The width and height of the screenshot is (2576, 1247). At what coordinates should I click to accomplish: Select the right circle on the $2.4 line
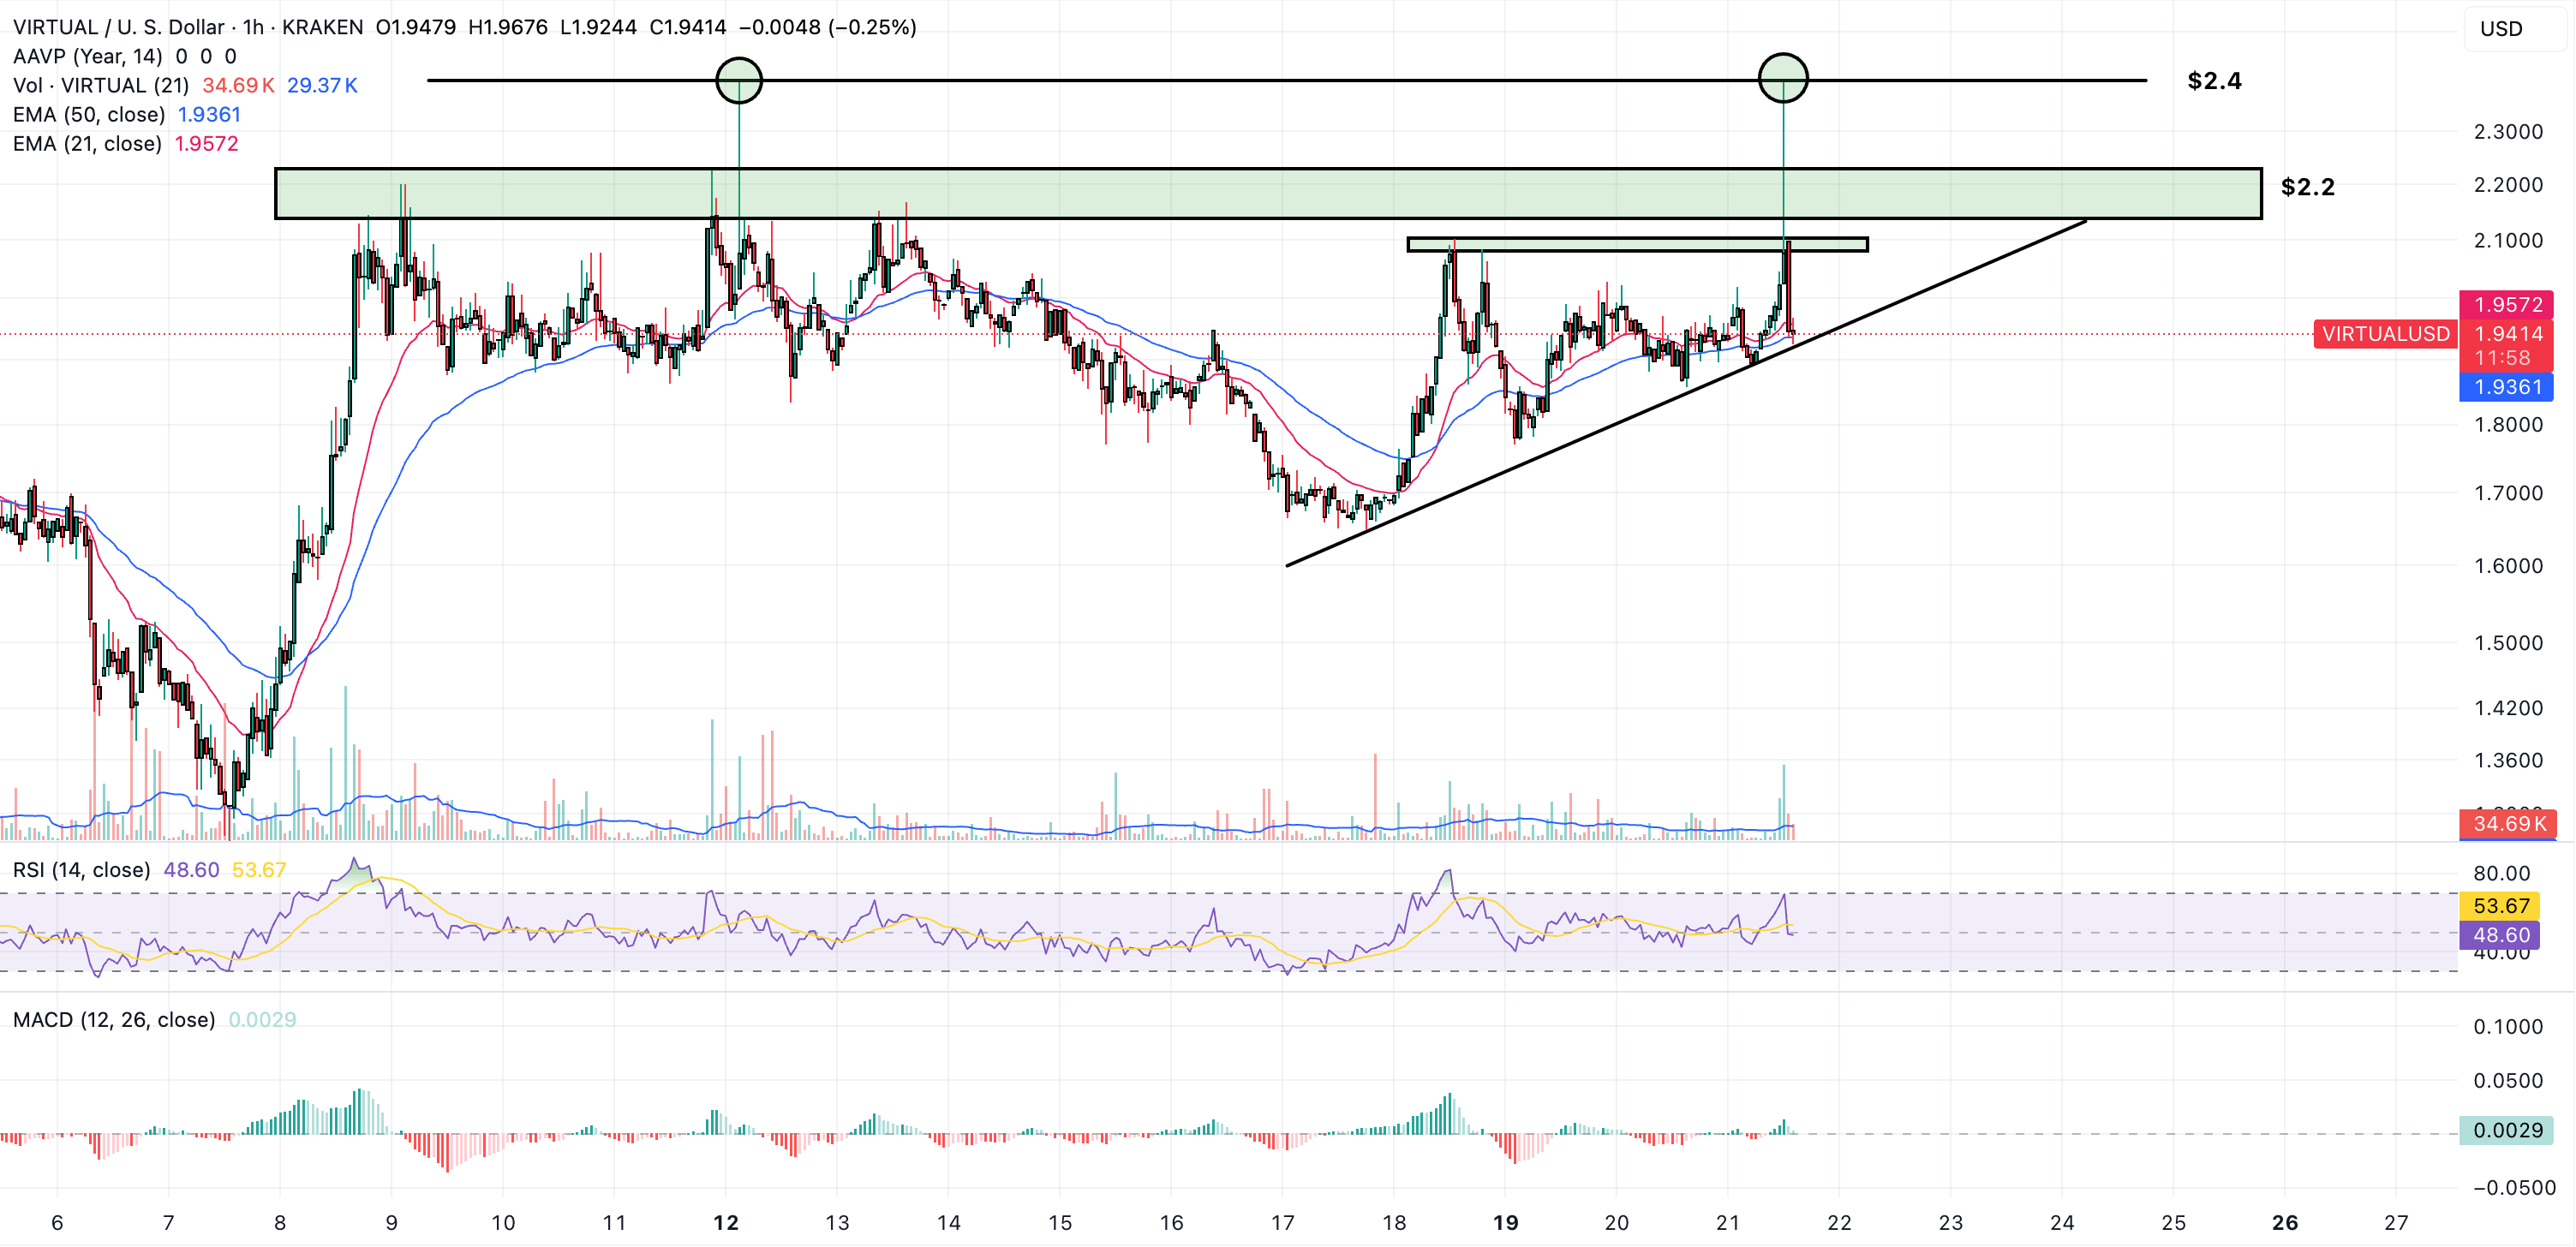click(x=1783, y=78)
